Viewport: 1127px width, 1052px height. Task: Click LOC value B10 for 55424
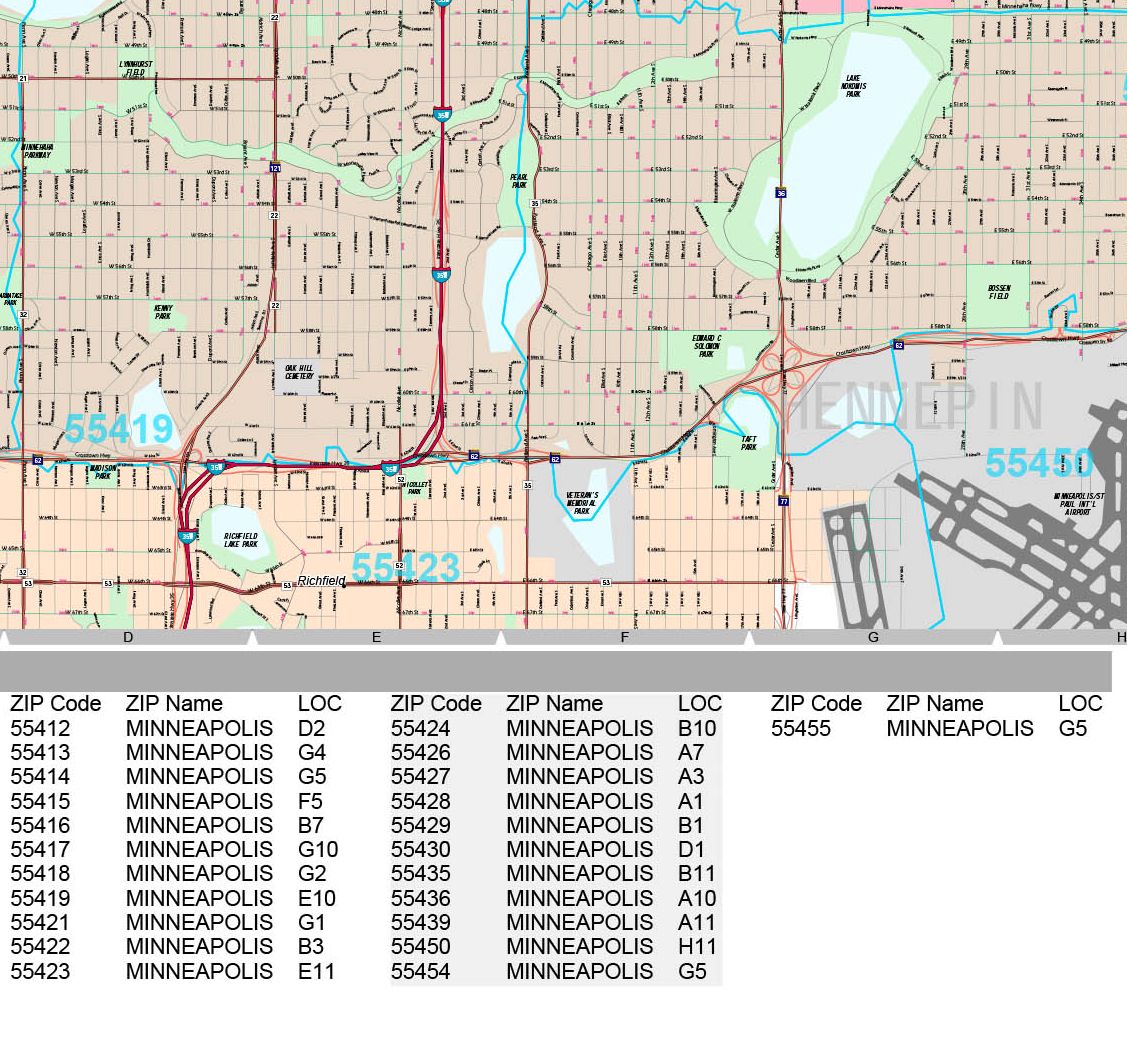click(x=697, y=729)
